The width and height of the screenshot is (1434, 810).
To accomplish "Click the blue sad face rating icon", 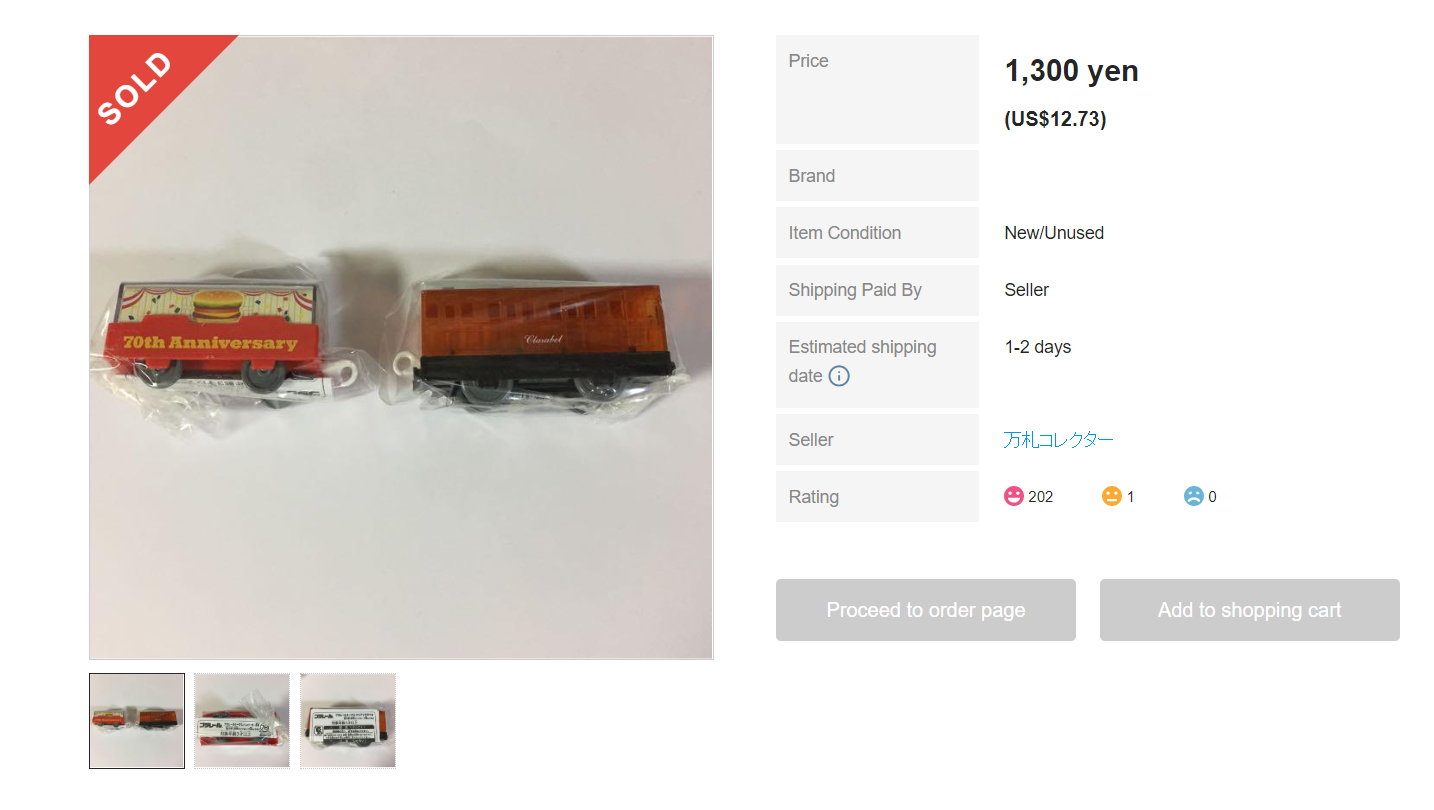I will [x=1193, y=496].
